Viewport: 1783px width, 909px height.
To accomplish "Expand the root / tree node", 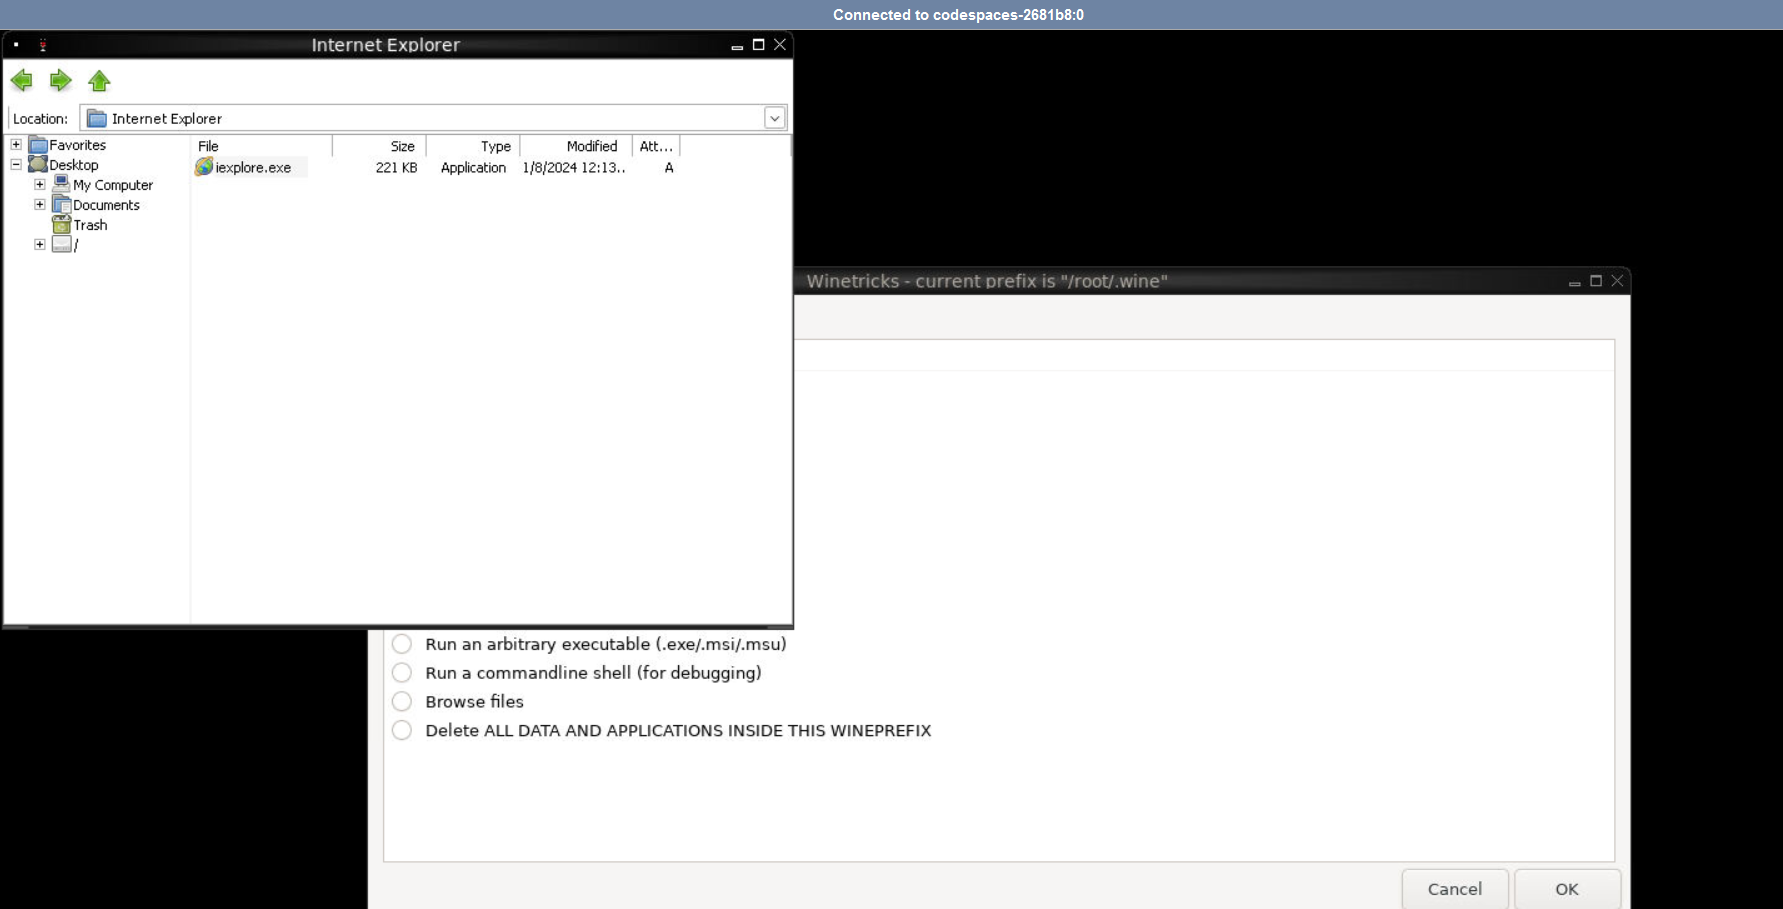I will [x=40, y=245].
